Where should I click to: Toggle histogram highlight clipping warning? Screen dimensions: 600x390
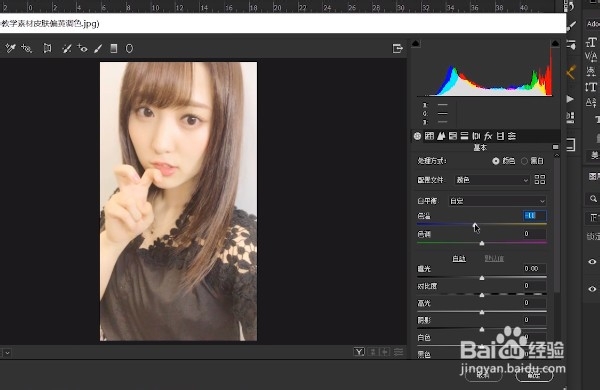[x=555, y=43]
